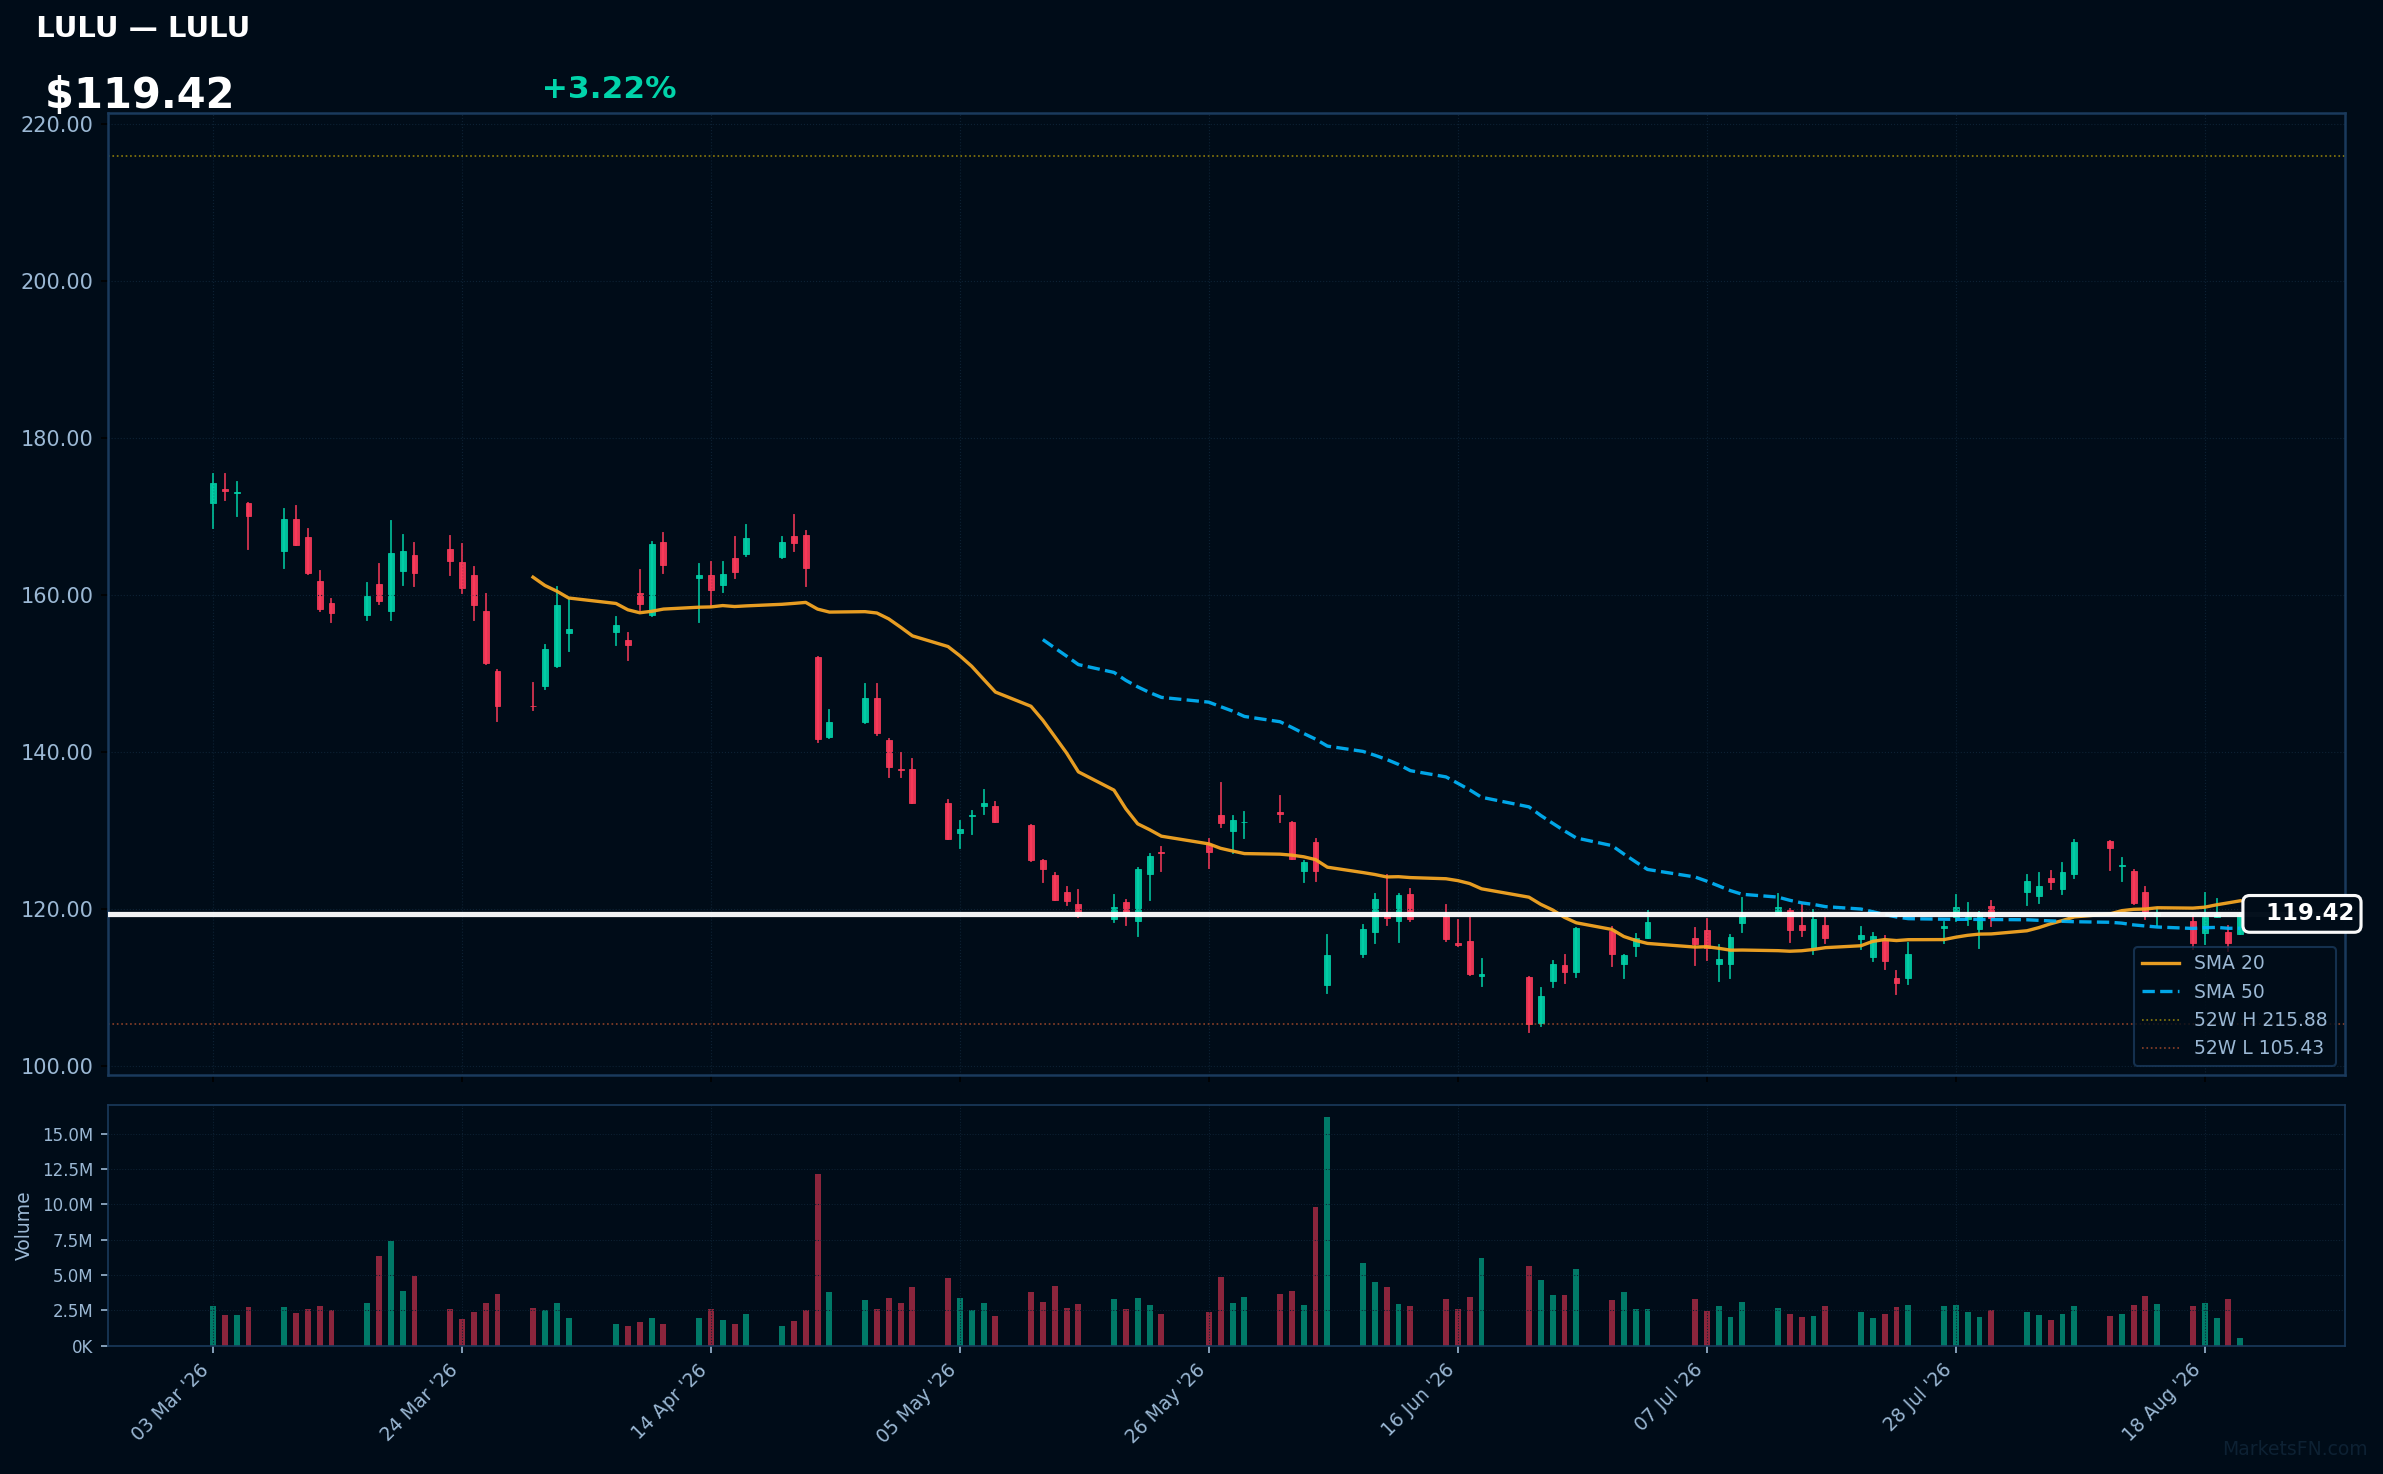Click the 119.42 current price label
Viewport: 2383px width, 1474px height.
pyautogui.click(x=2301, y=913)
